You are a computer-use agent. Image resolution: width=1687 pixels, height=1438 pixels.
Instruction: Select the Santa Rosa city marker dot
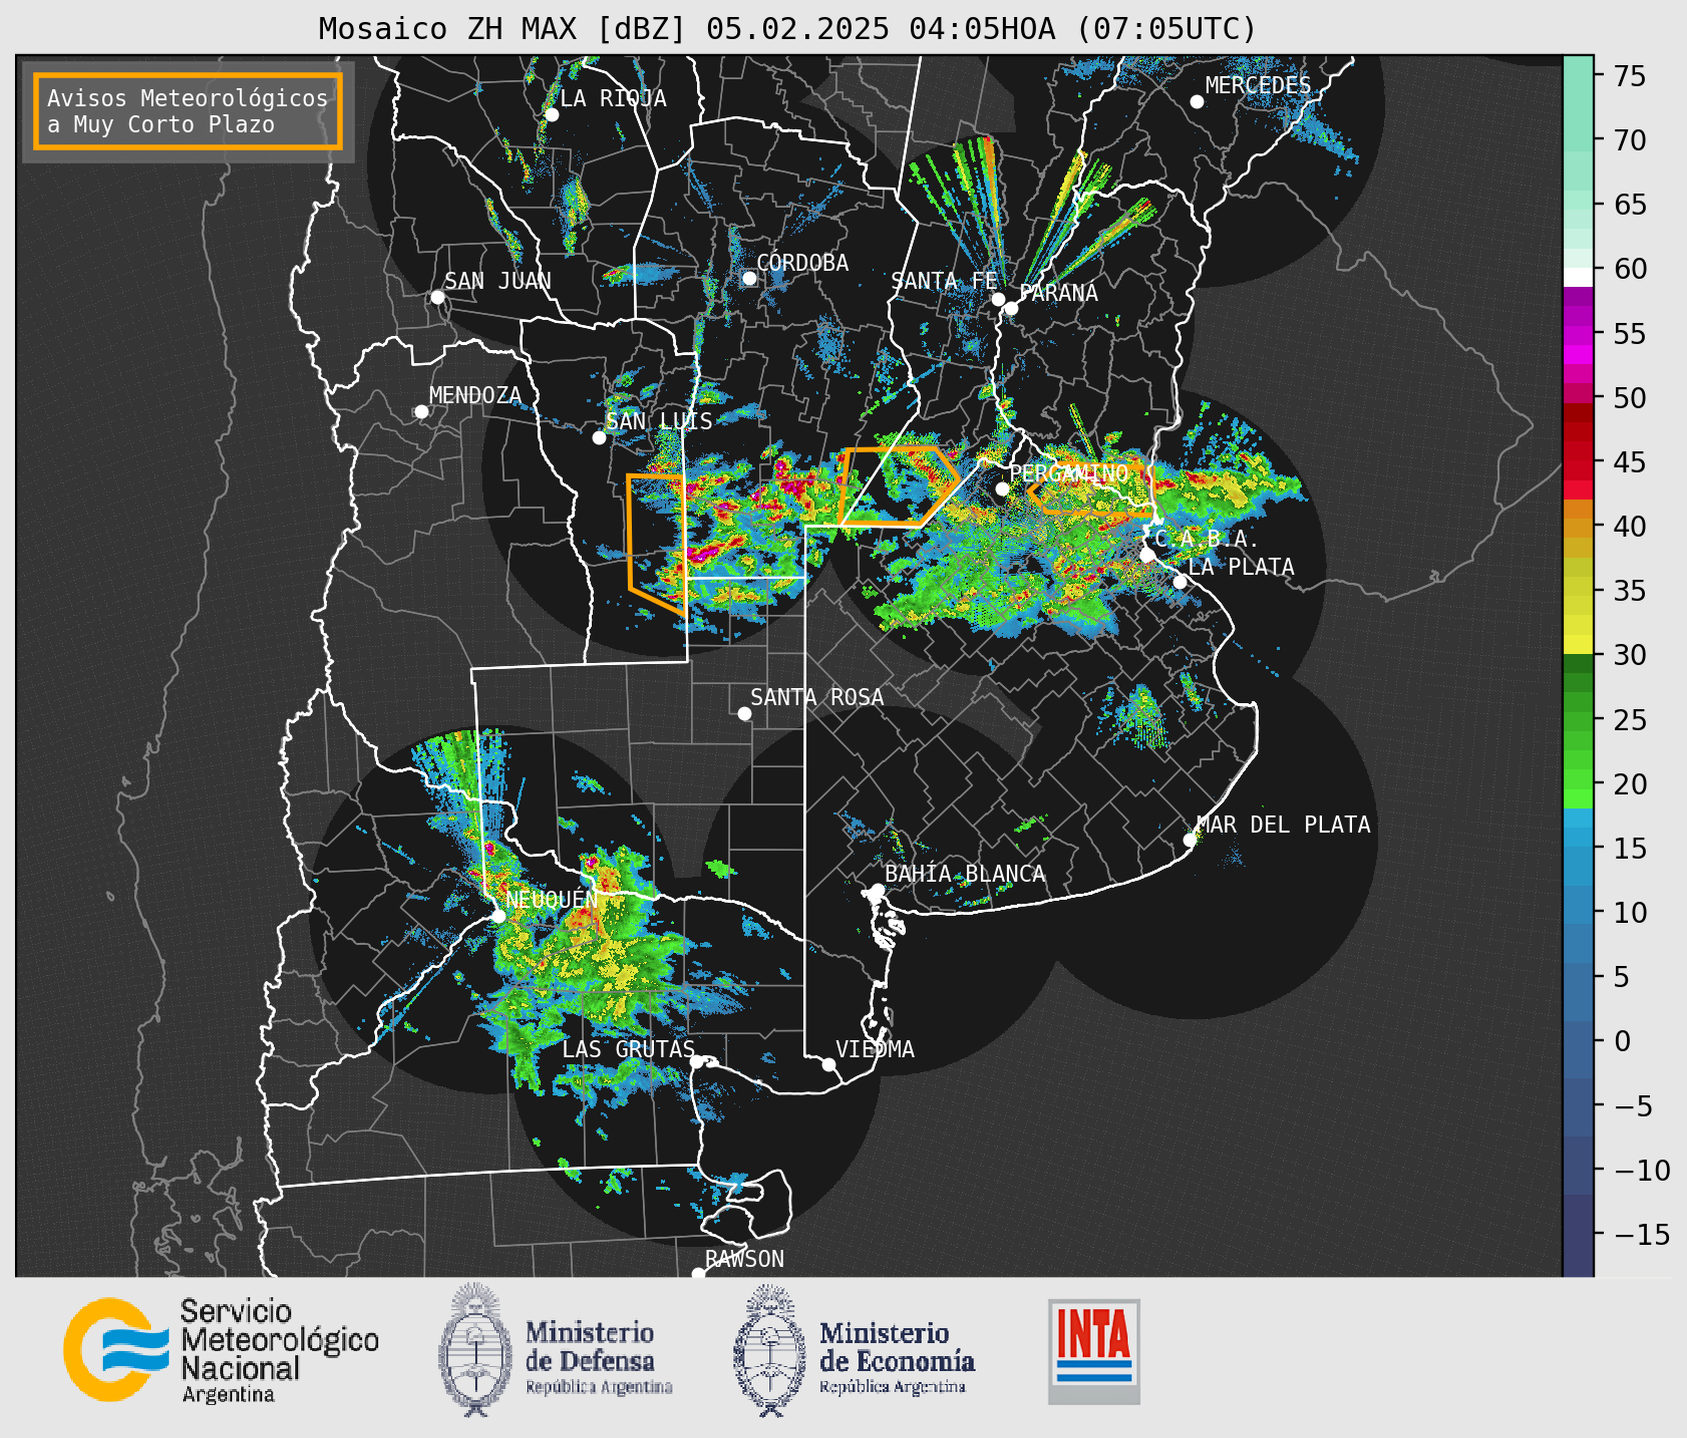[744, 713]
